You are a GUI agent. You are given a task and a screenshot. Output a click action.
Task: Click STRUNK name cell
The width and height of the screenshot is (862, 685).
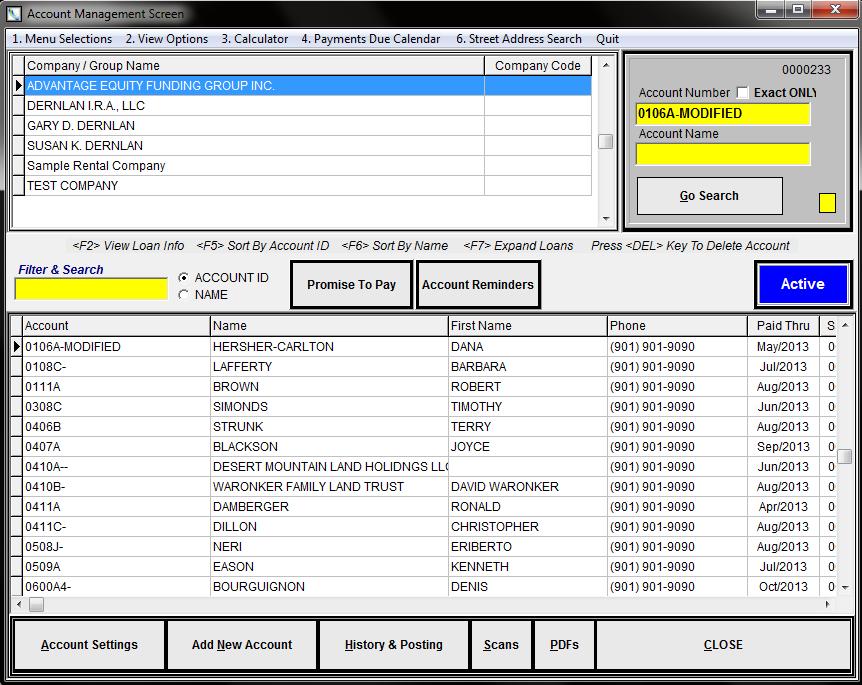(x=329, y=427)
